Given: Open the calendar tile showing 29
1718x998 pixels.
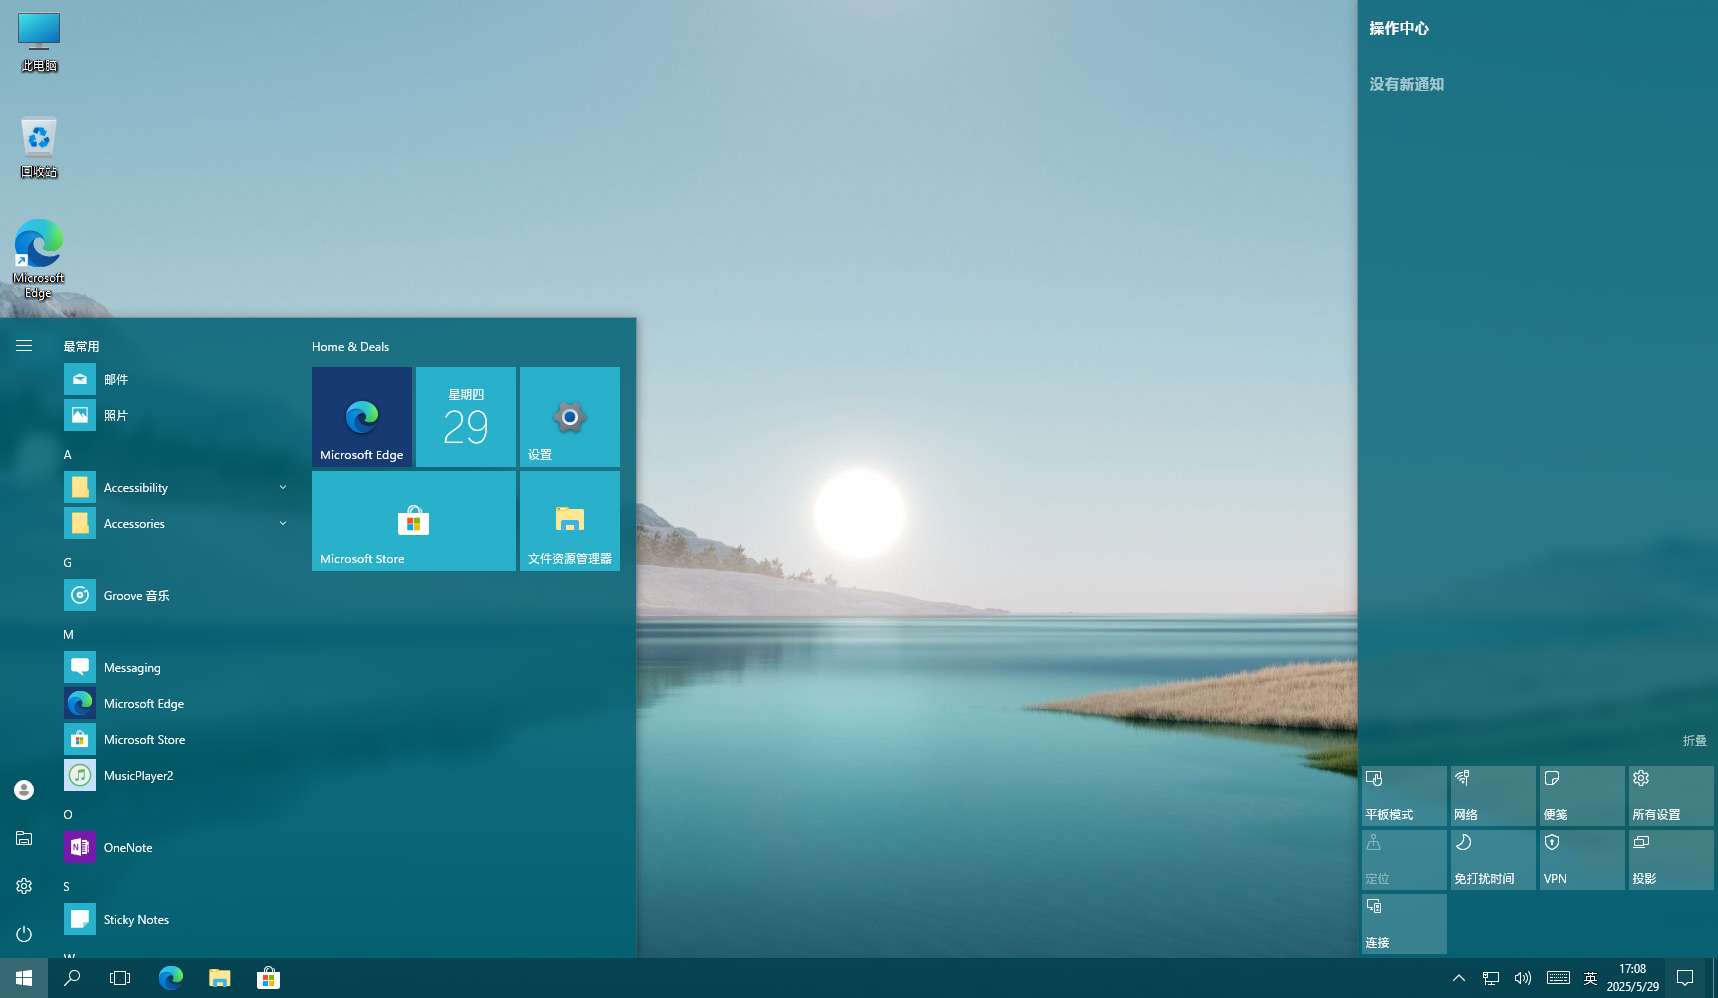Looking at the screenshot, I should [465, 417].
